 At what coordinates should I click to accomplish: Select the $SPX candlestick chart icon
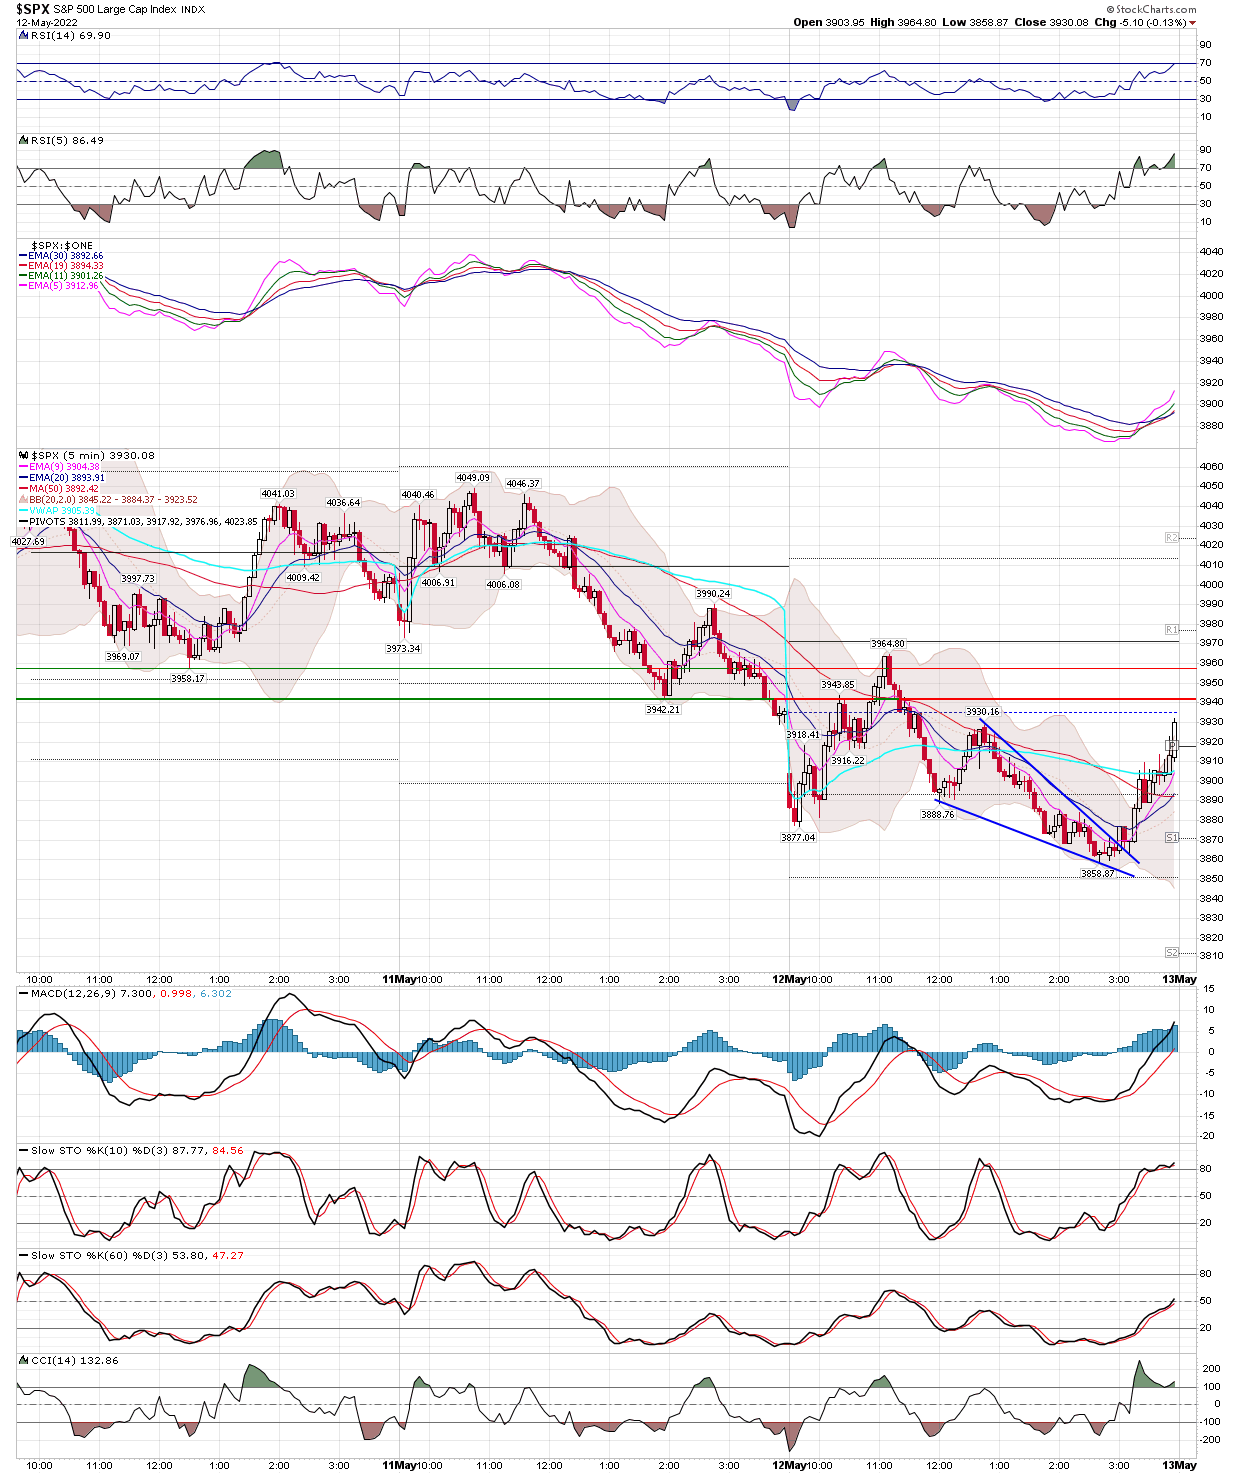pos(23,455)
